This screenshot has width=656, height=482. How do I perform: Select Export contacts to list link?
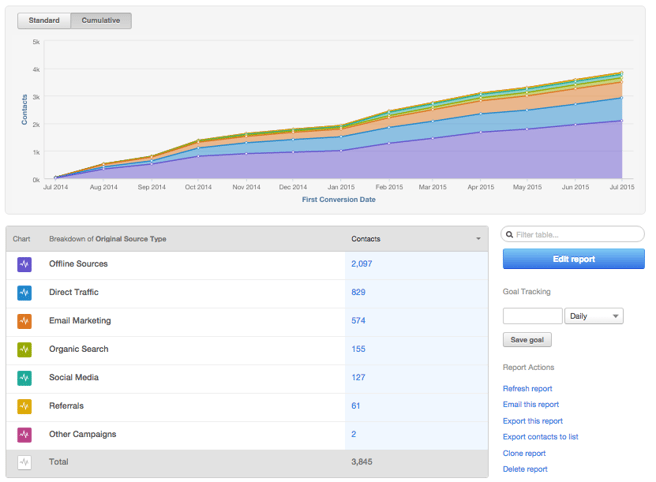(540, 437)
